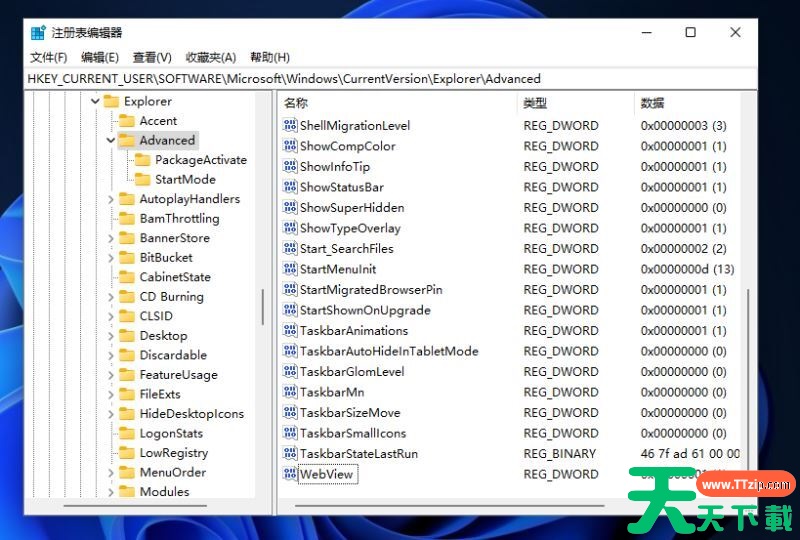
Task: Collapse the Explorer tree node
Action: [95, 101]
